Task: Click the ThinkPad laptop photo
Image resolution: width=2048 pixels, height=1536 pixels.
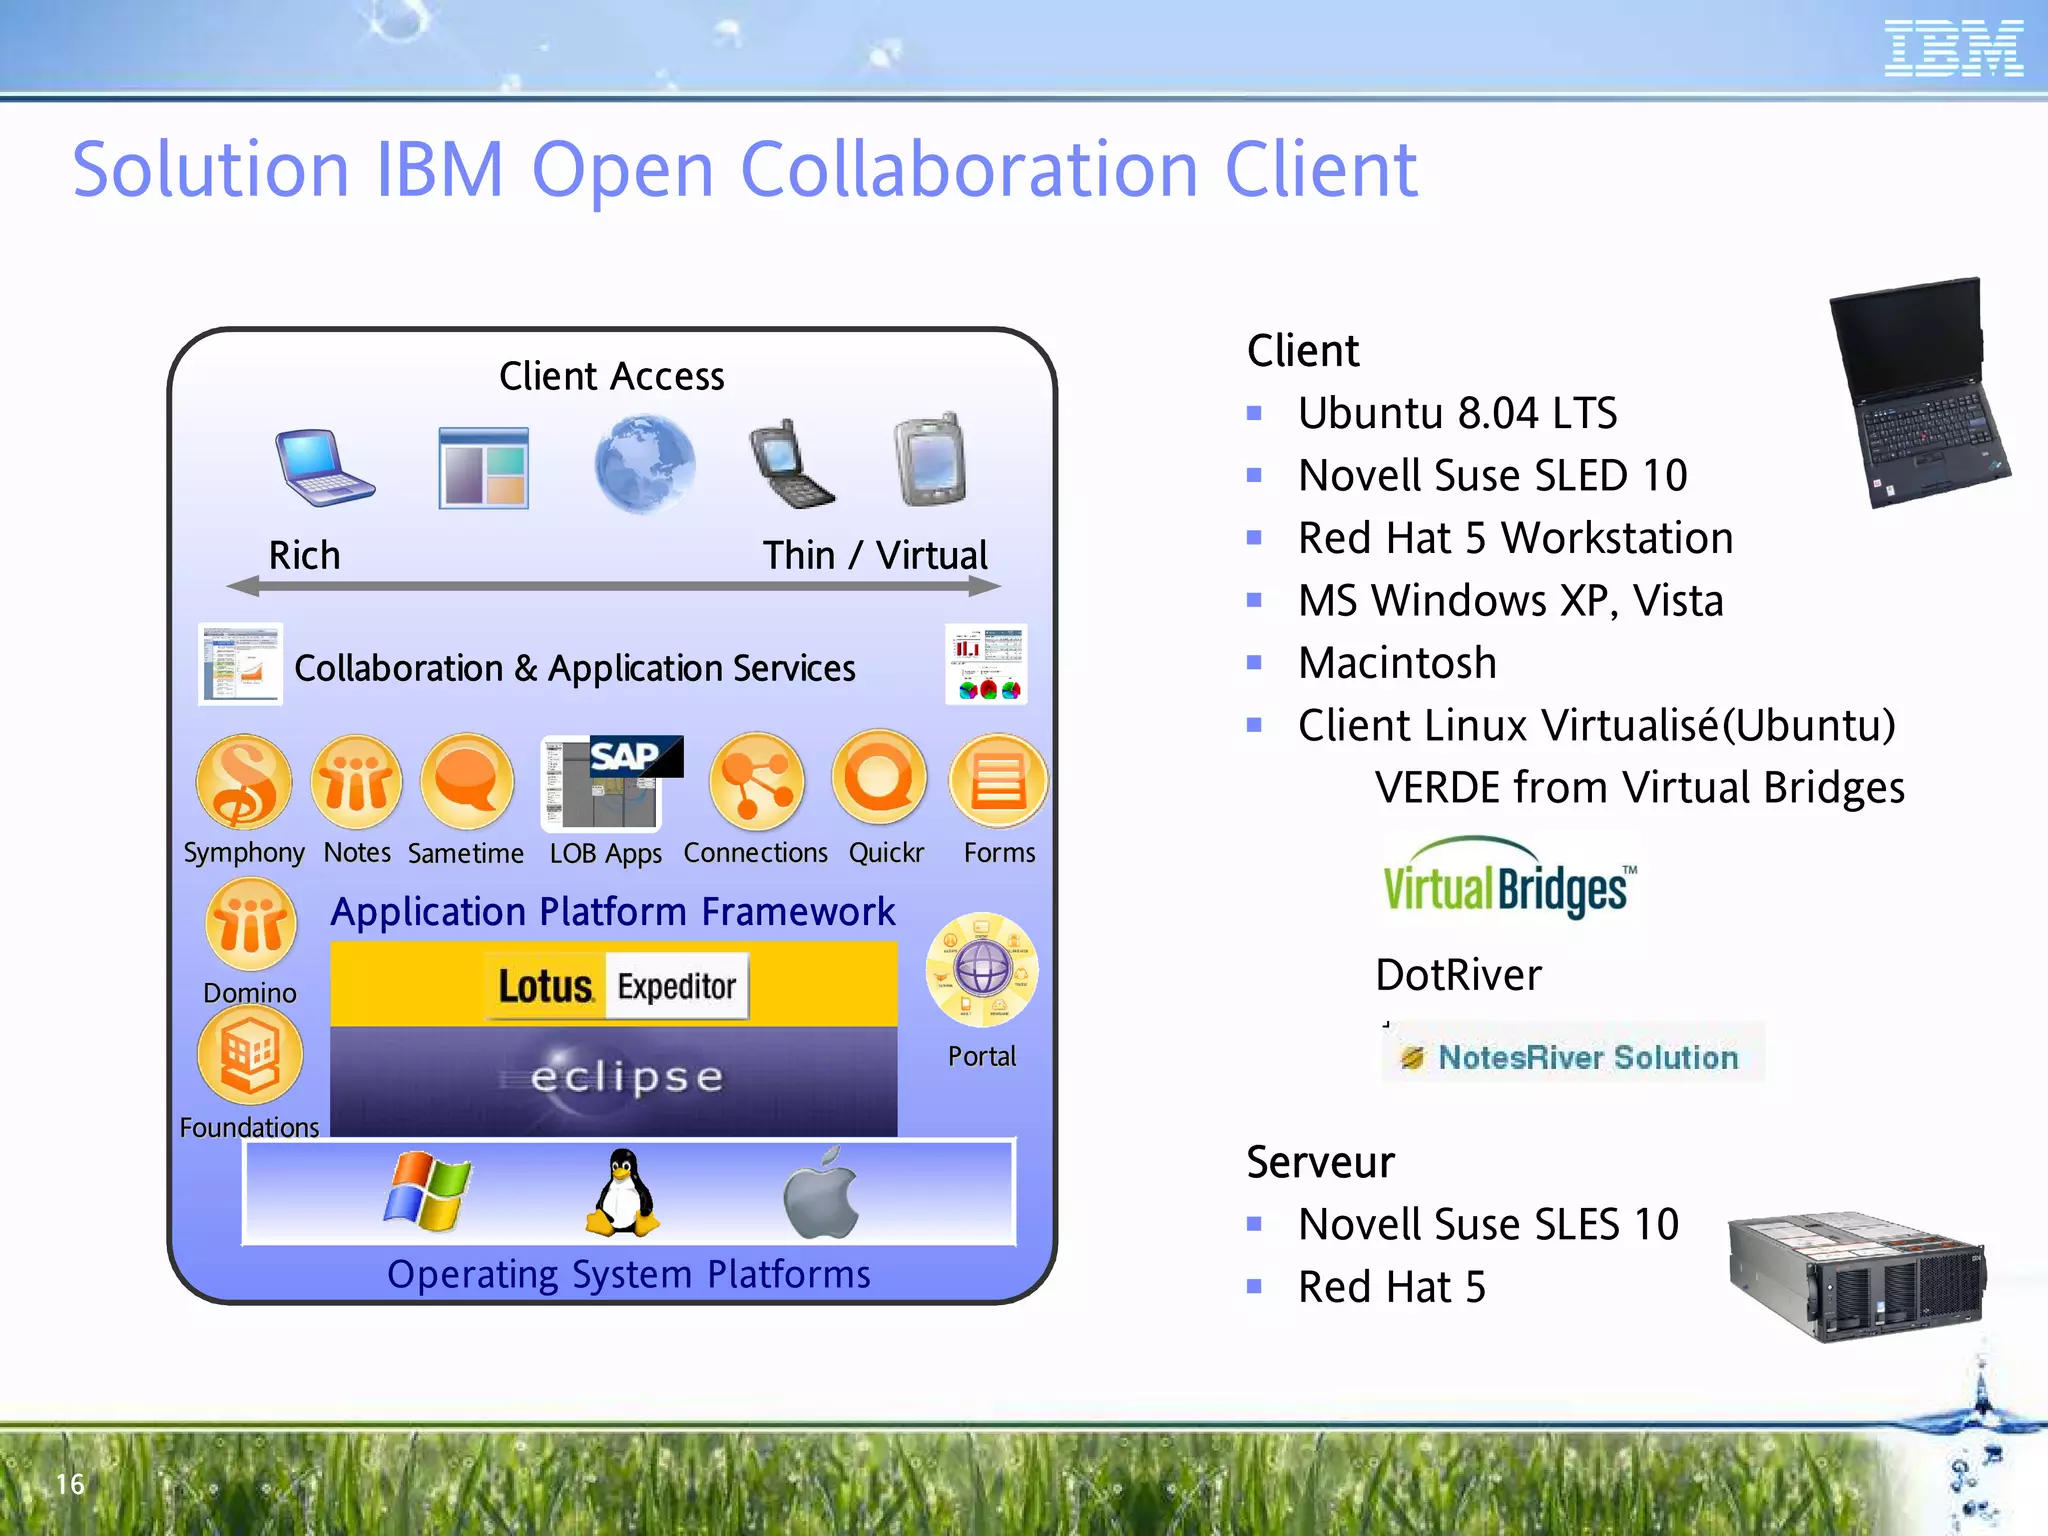Action: (1918, 392)
